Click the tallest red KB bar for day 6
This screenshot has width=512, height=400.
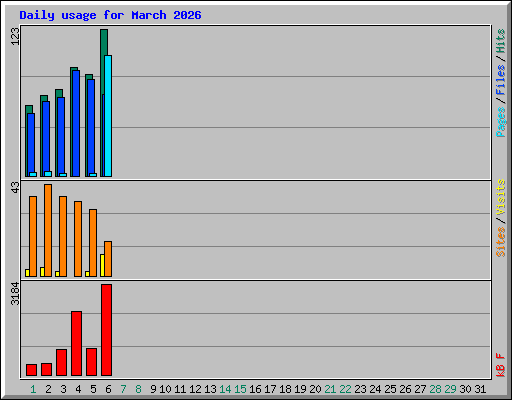tap(107, 330)
